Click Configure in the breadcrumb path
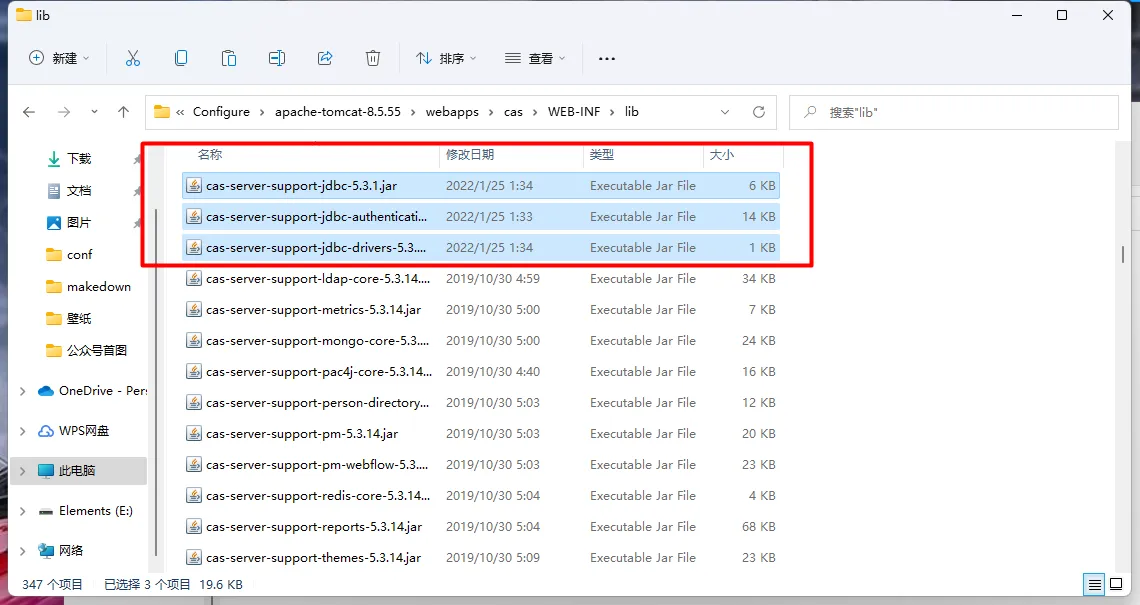This screenshot has width=1140, height=605. [x=221, y=112]
